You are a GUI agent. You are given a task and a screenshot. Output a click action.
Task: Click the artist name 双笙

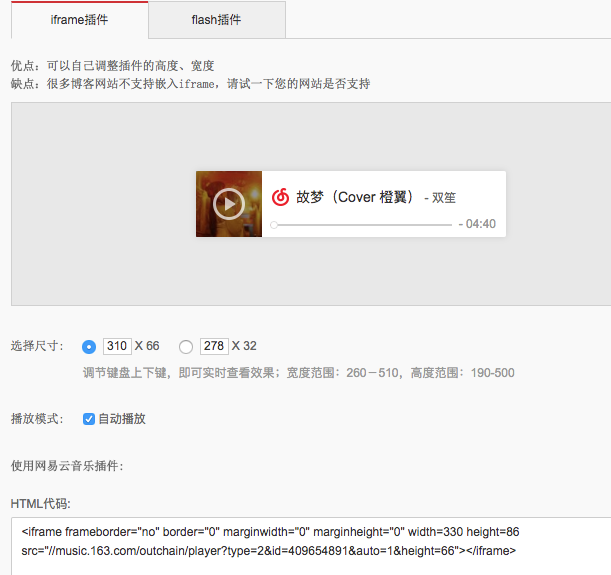pyautogui.click(x=444, y=198)
